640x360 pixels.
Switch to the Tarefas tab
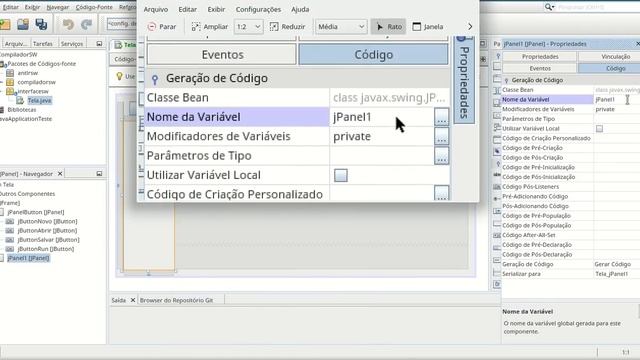pyautogui.click(x=43, y=44)
